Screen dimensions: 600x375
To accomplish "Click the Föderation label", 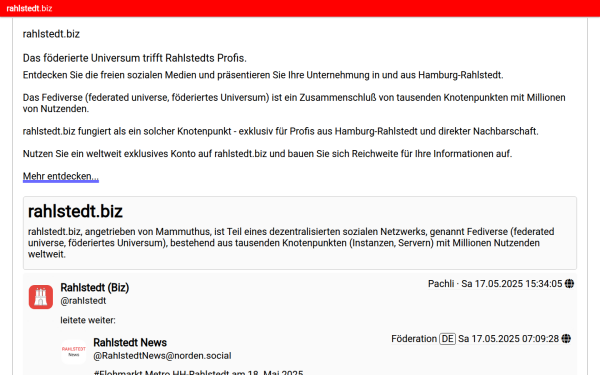I will 414,339.
